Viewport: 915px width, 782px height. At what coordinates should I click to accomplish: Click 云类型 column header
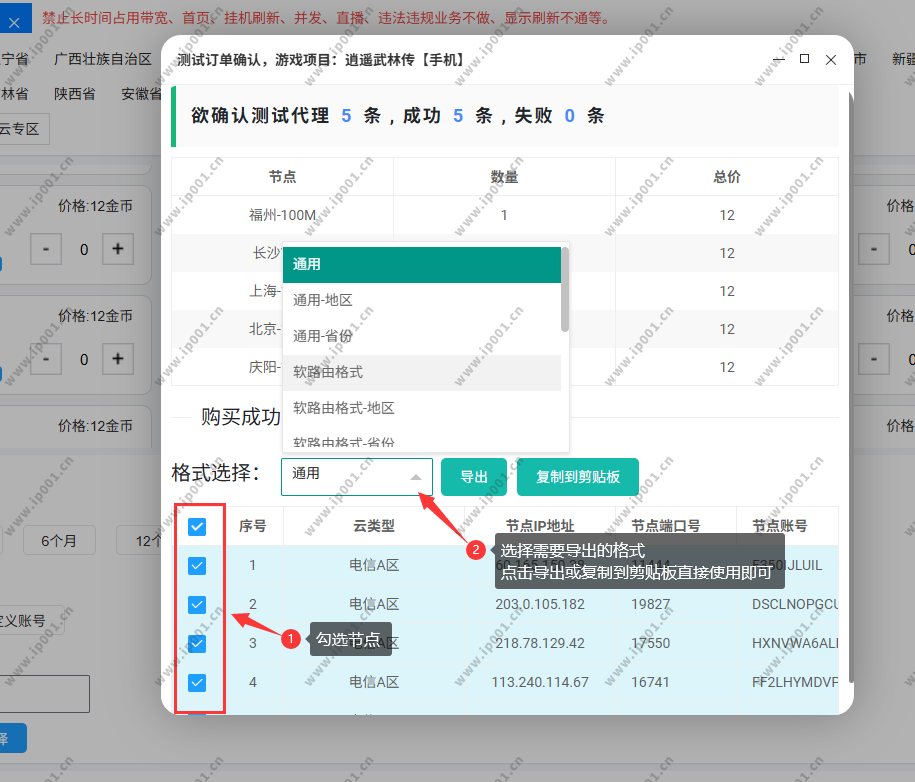tap(374, 526)
